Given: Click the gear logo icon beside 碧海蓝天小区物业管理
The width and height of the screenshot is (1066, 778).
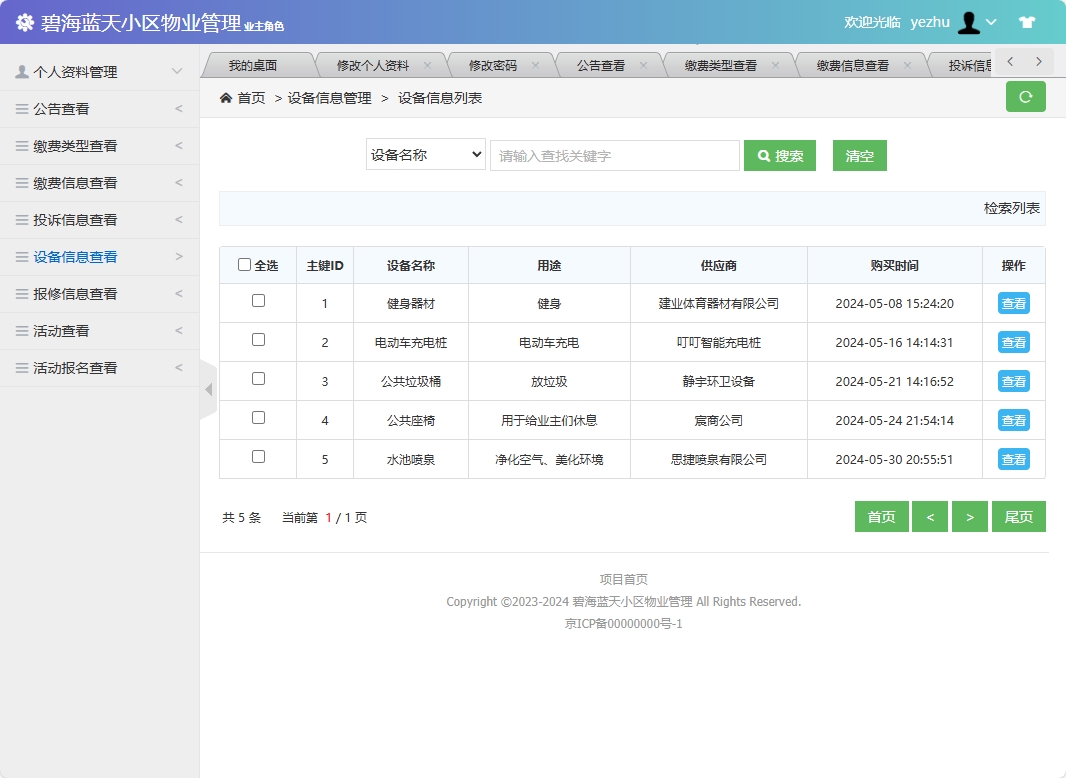Looking at the screenshot, I should pos(24,21).
